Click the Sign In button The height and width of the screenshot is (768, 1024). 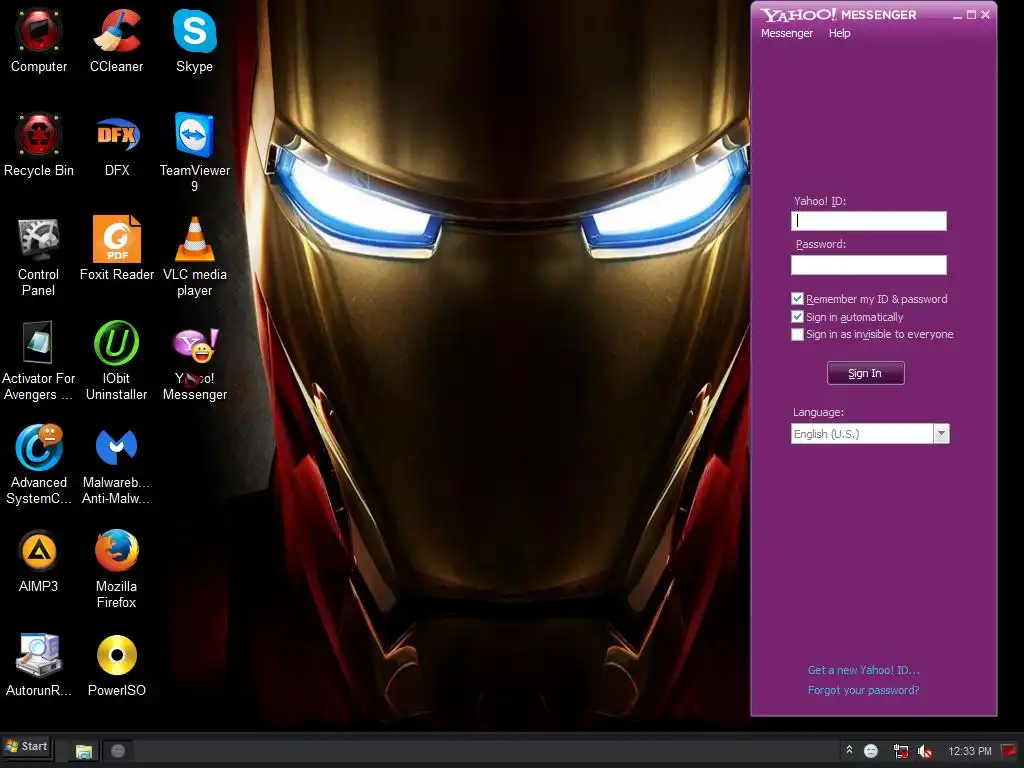(865, 373)
